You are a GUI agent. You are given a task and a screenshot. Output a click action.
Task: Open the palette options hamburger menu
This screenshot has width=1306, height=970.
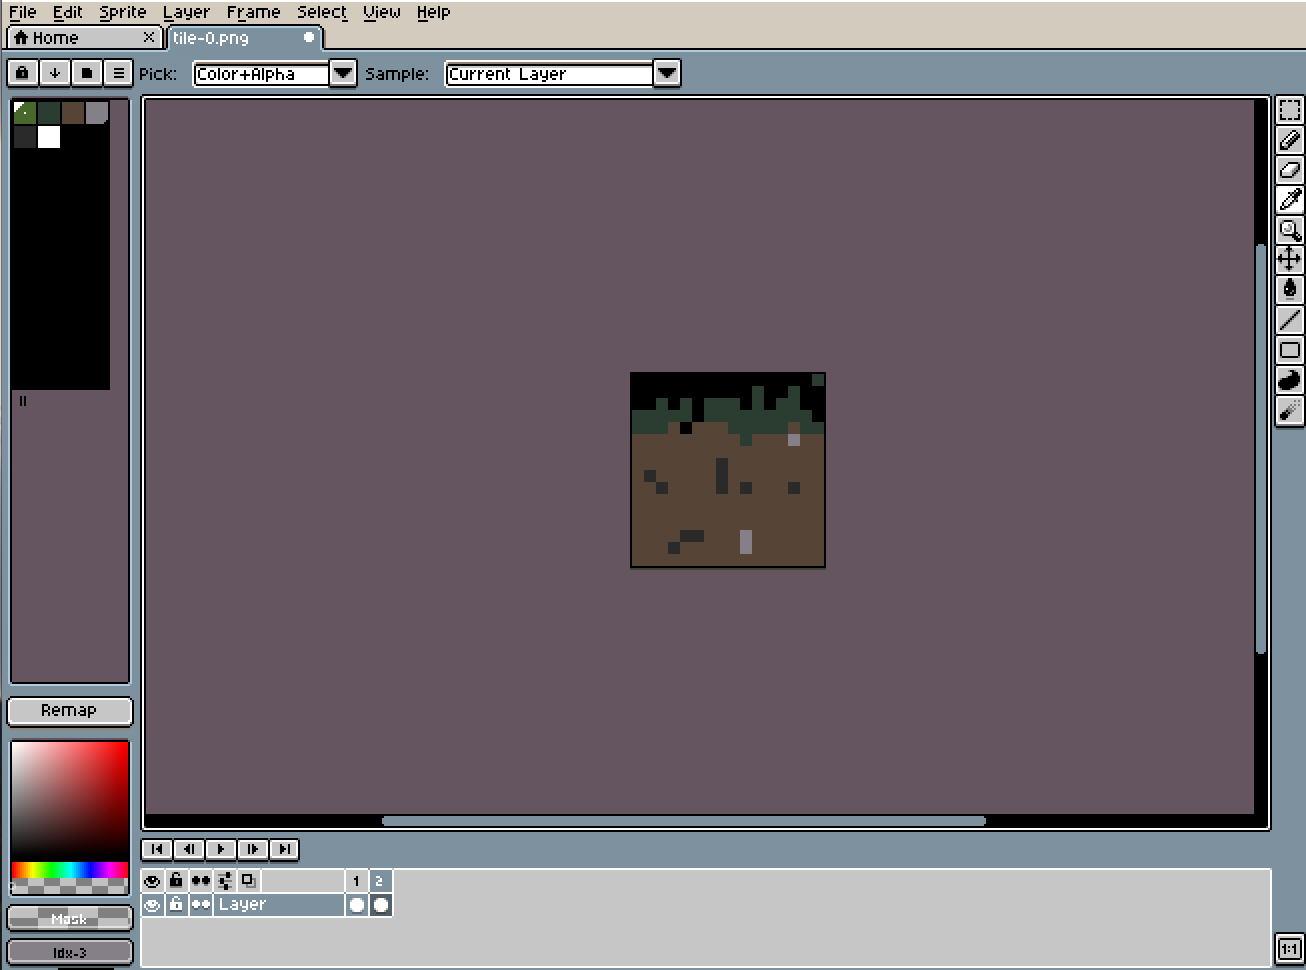point(118,73)
